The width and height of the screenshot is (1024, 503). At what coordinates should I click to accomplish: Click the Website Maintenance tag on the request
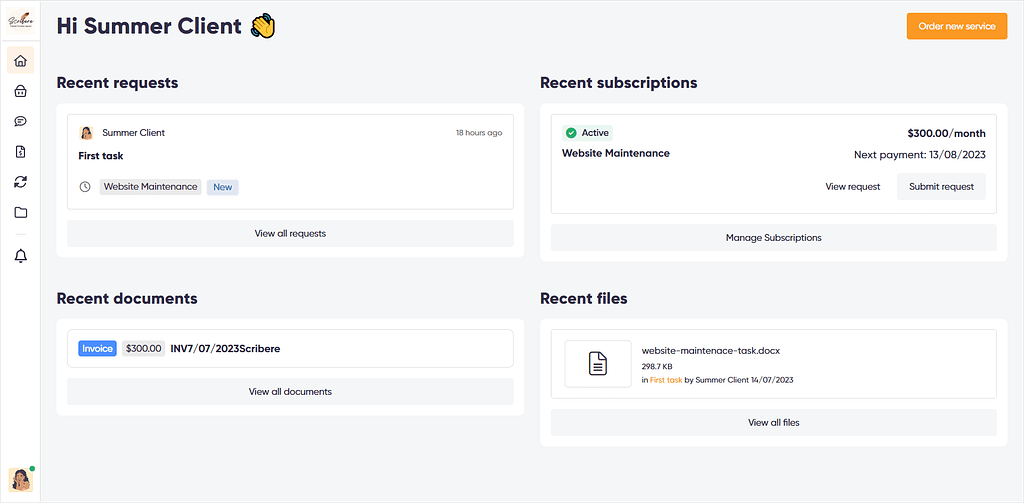(150, 187)
